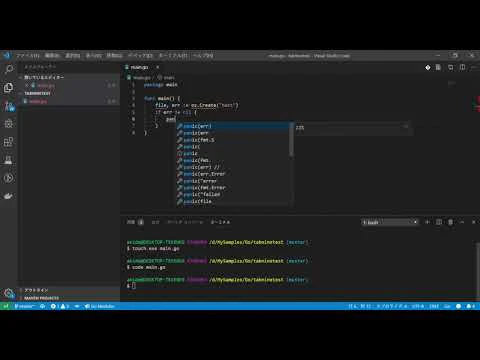480x360 pixels.
Task: Click the UTF-8 encoding in status bar
Action: click(x=418, y=306)
